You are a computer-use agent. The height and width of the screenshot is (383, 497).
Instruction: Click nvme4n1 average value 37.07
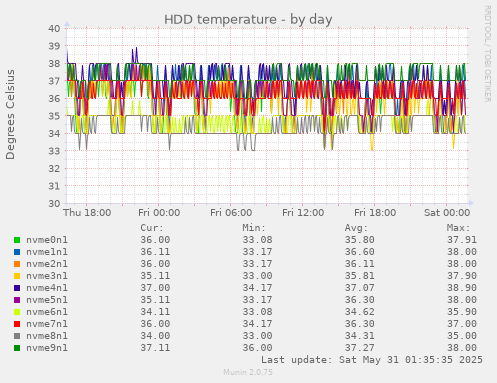pyautogui.click(x=360, y=288)
